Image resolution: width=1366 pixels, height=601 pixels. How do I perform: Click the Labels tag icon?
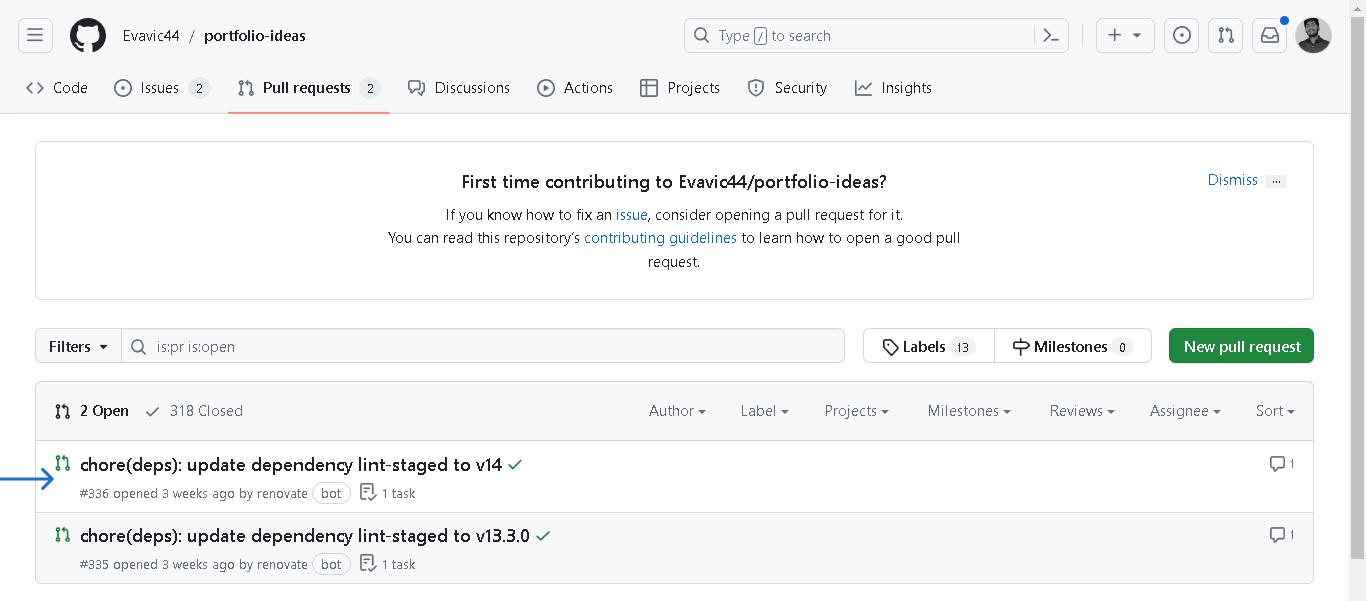[891, 345]
